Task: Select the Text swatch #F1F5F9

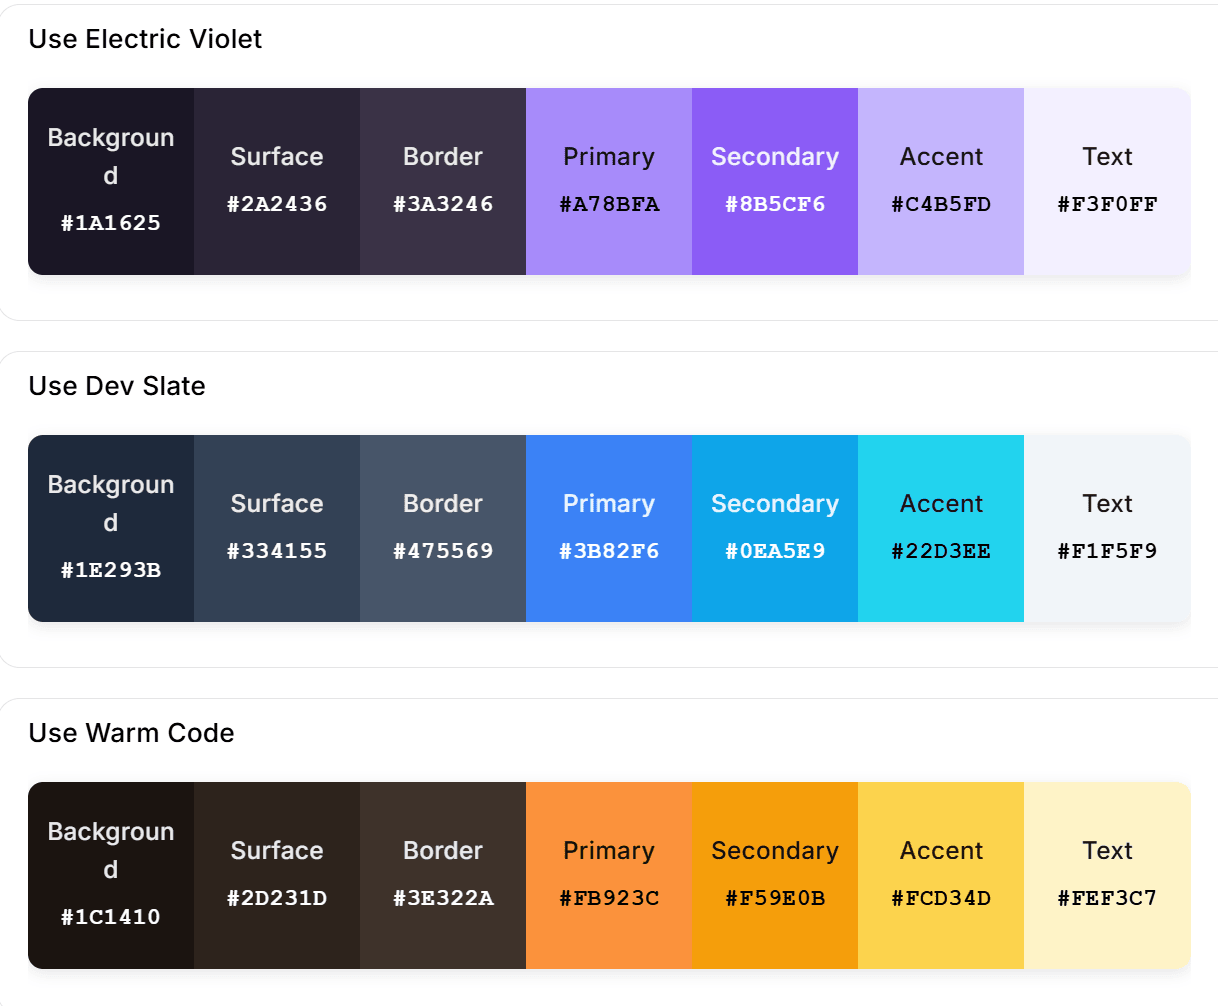Action: [x=1107, y=527]
